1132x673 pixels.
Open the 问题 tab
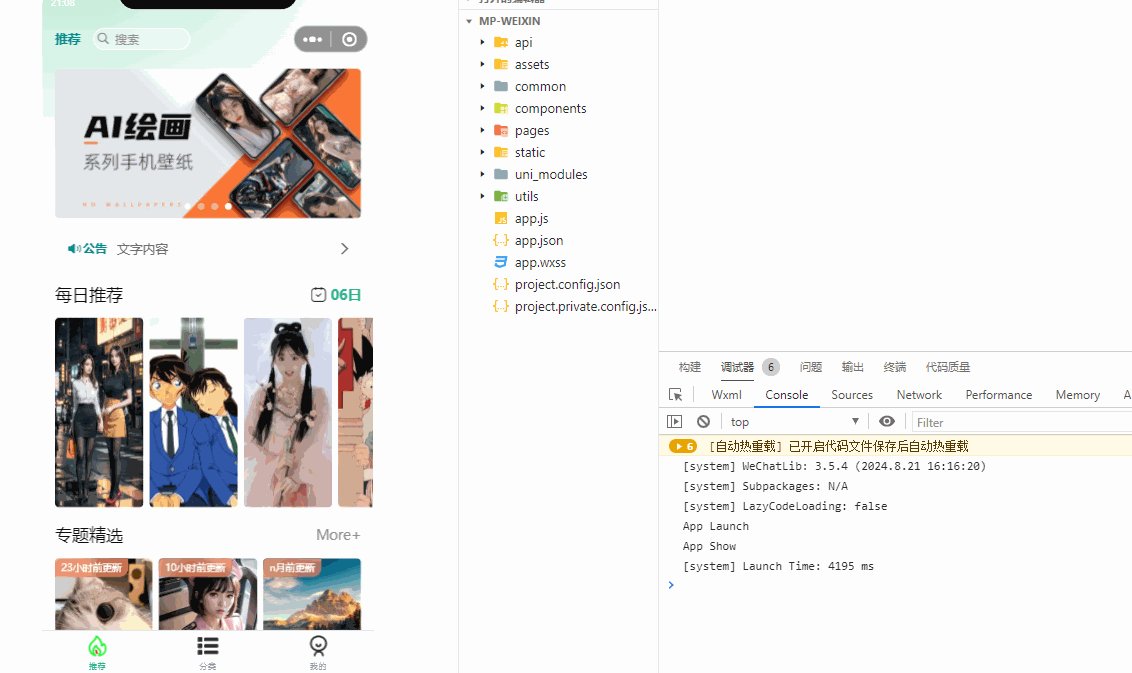coord(811,367)
